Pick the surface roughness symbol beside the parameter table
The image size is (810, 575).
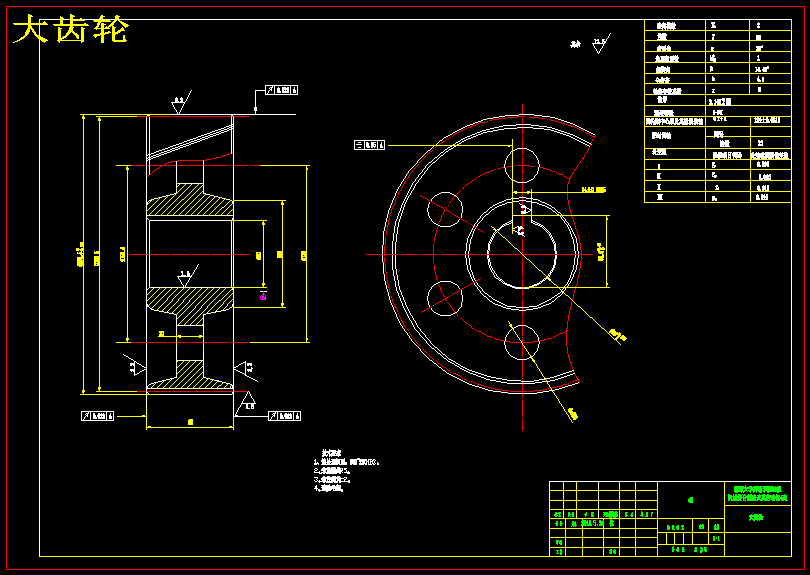(x=600, y=44)
